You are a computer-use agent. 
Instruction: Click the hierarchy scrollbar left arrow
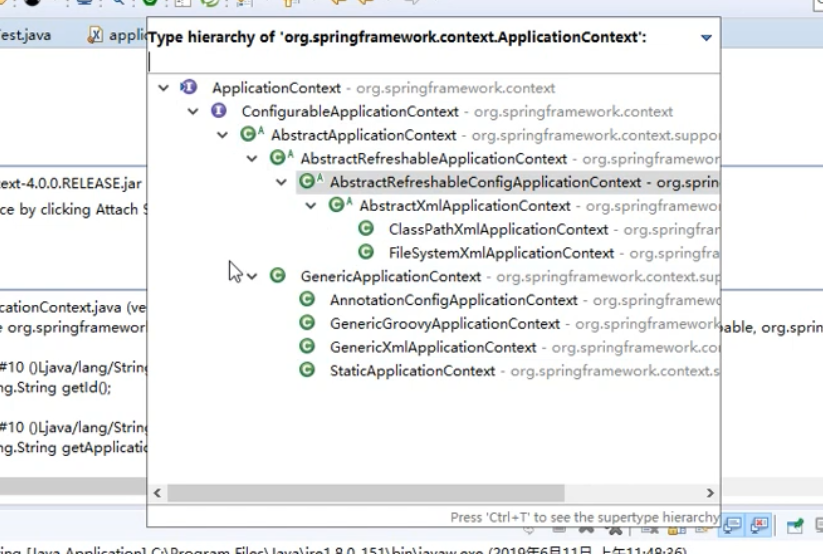(157, 493)
